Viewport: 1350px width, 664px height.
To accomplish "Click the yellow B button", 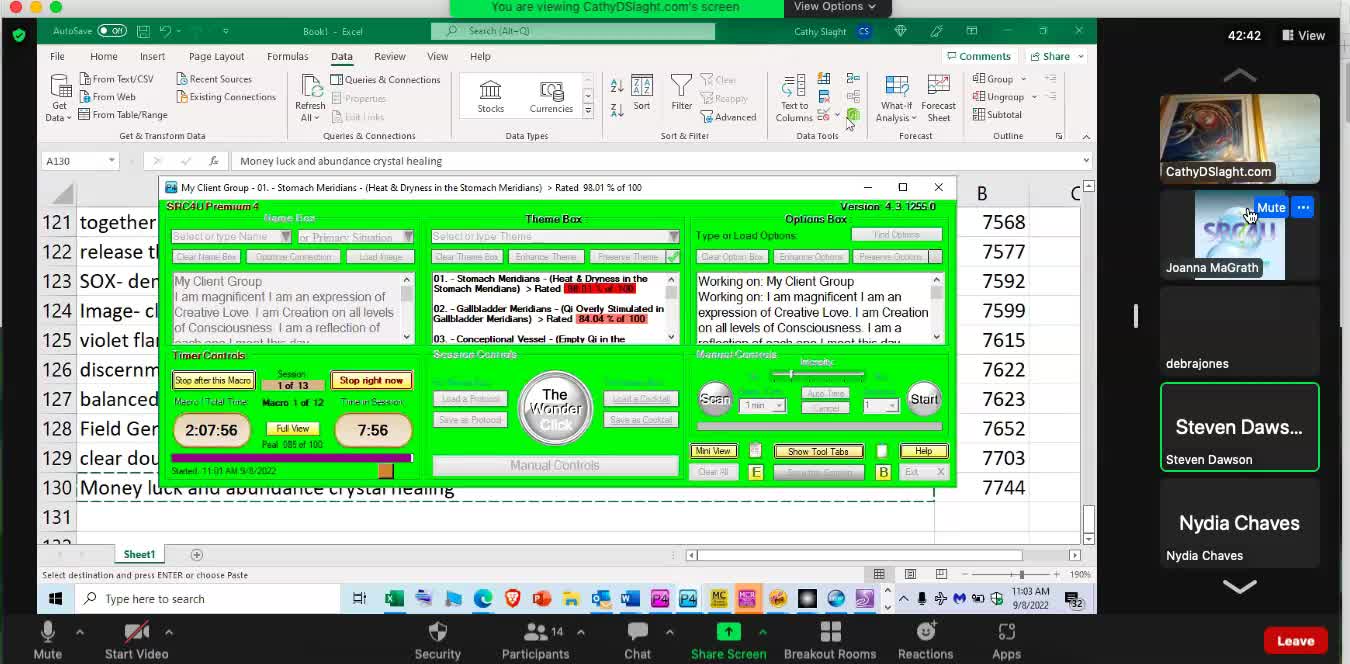I will [883, 472].
